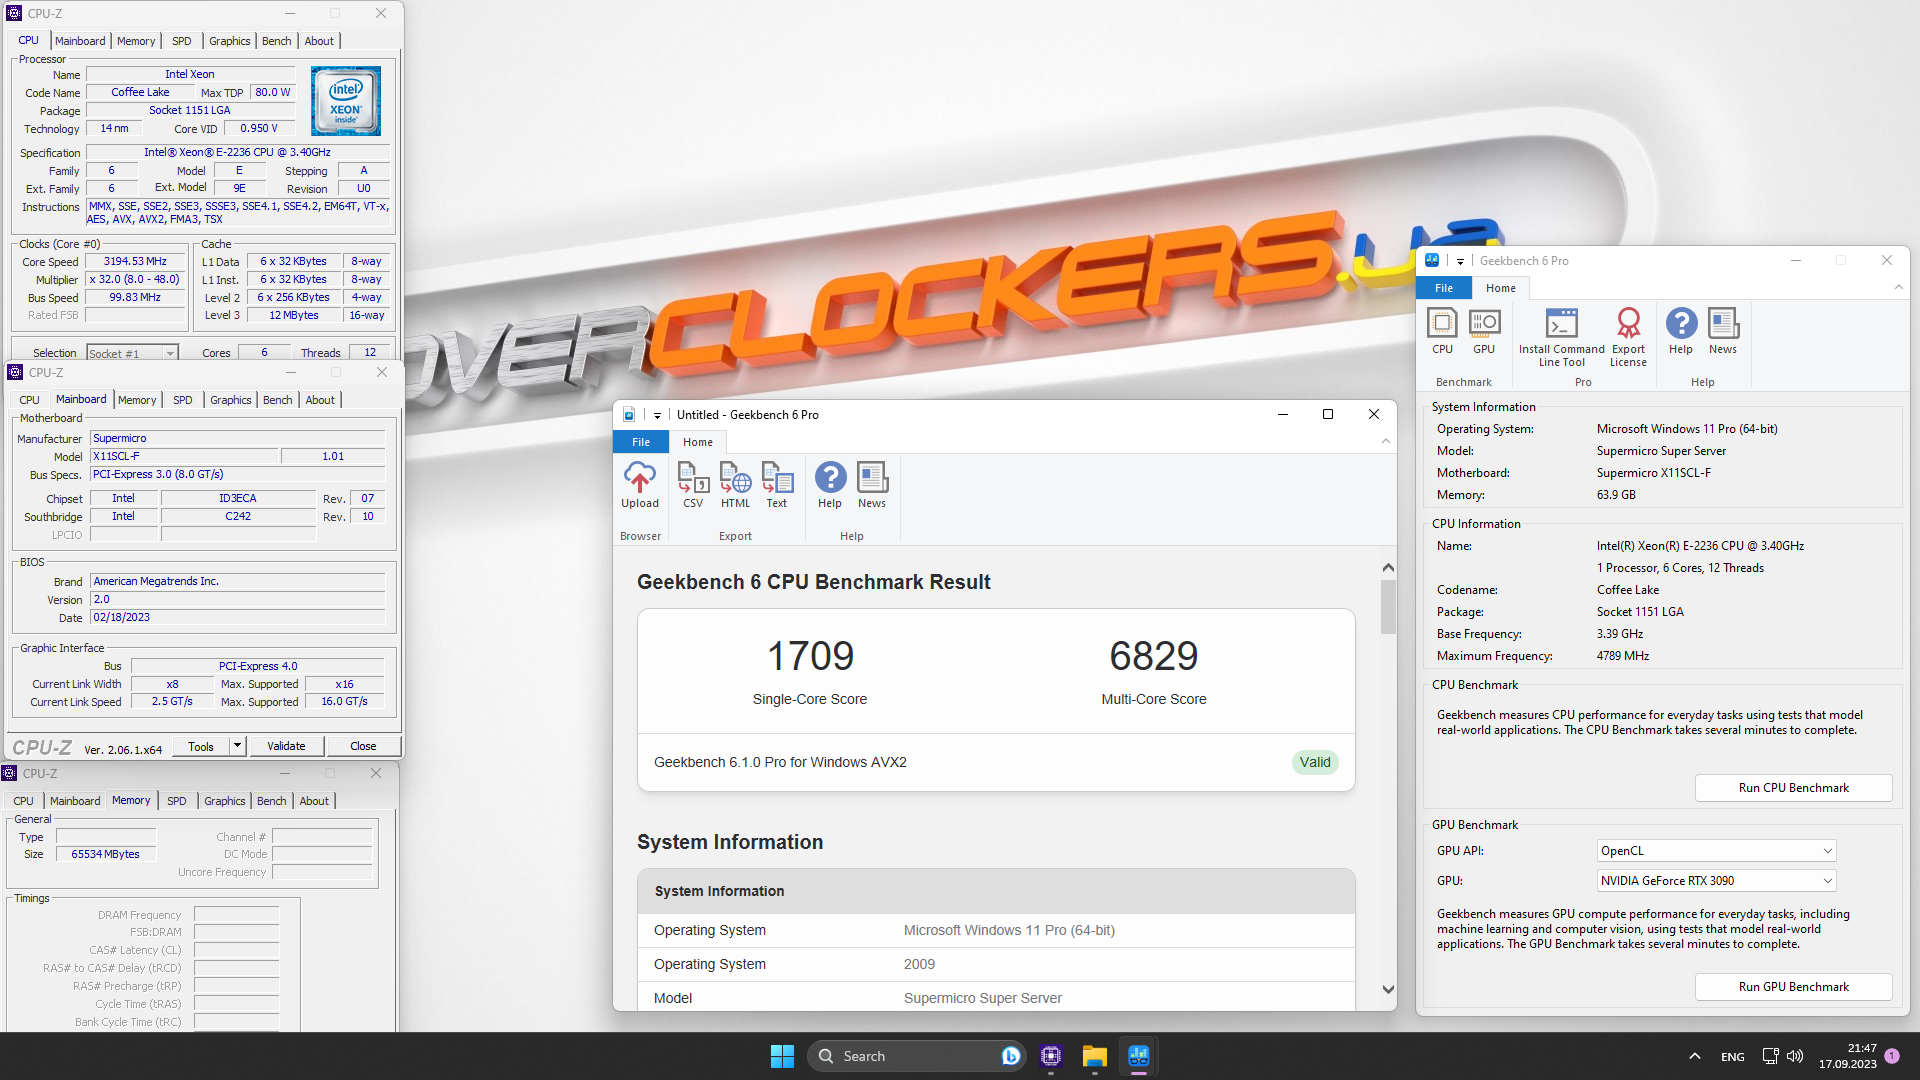Click the Single-Core Score value 1709
This screenshot has width=1920, height=1080.
[x=810, y=656]
